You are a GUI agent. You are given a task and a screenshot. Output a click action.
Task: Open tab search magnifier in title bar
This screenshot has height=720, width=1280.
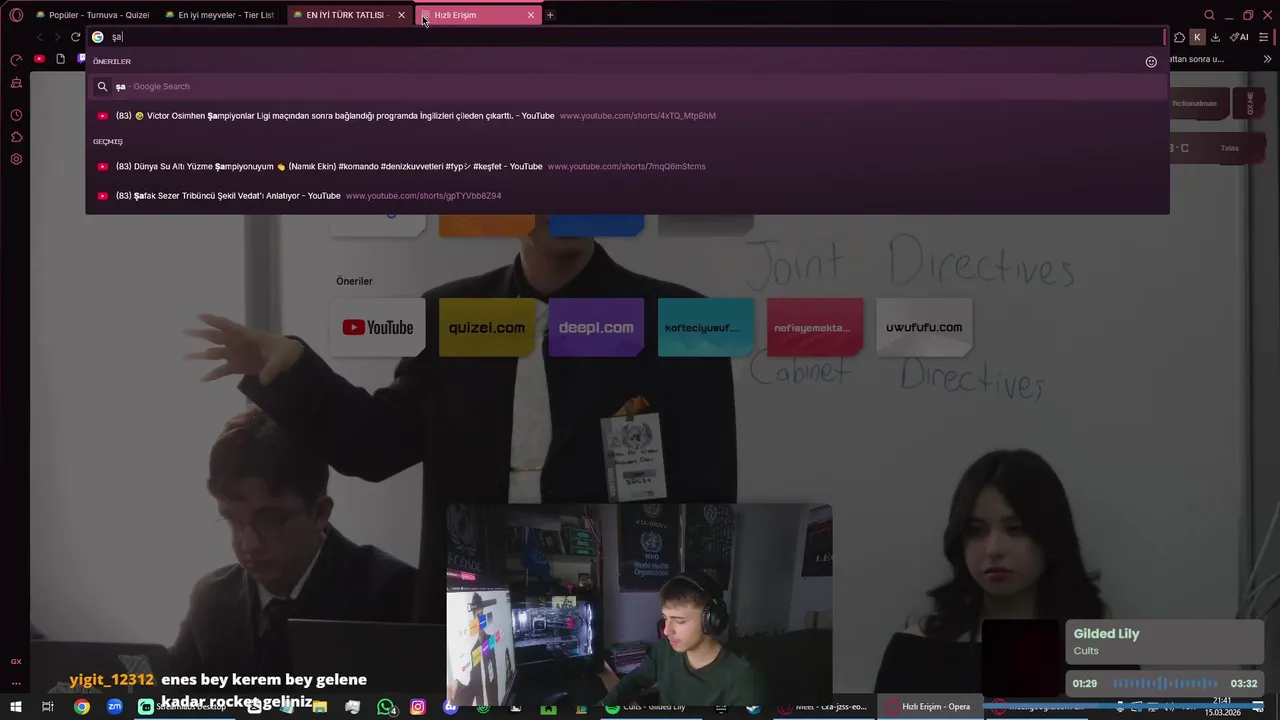(x=1209, y=15)
